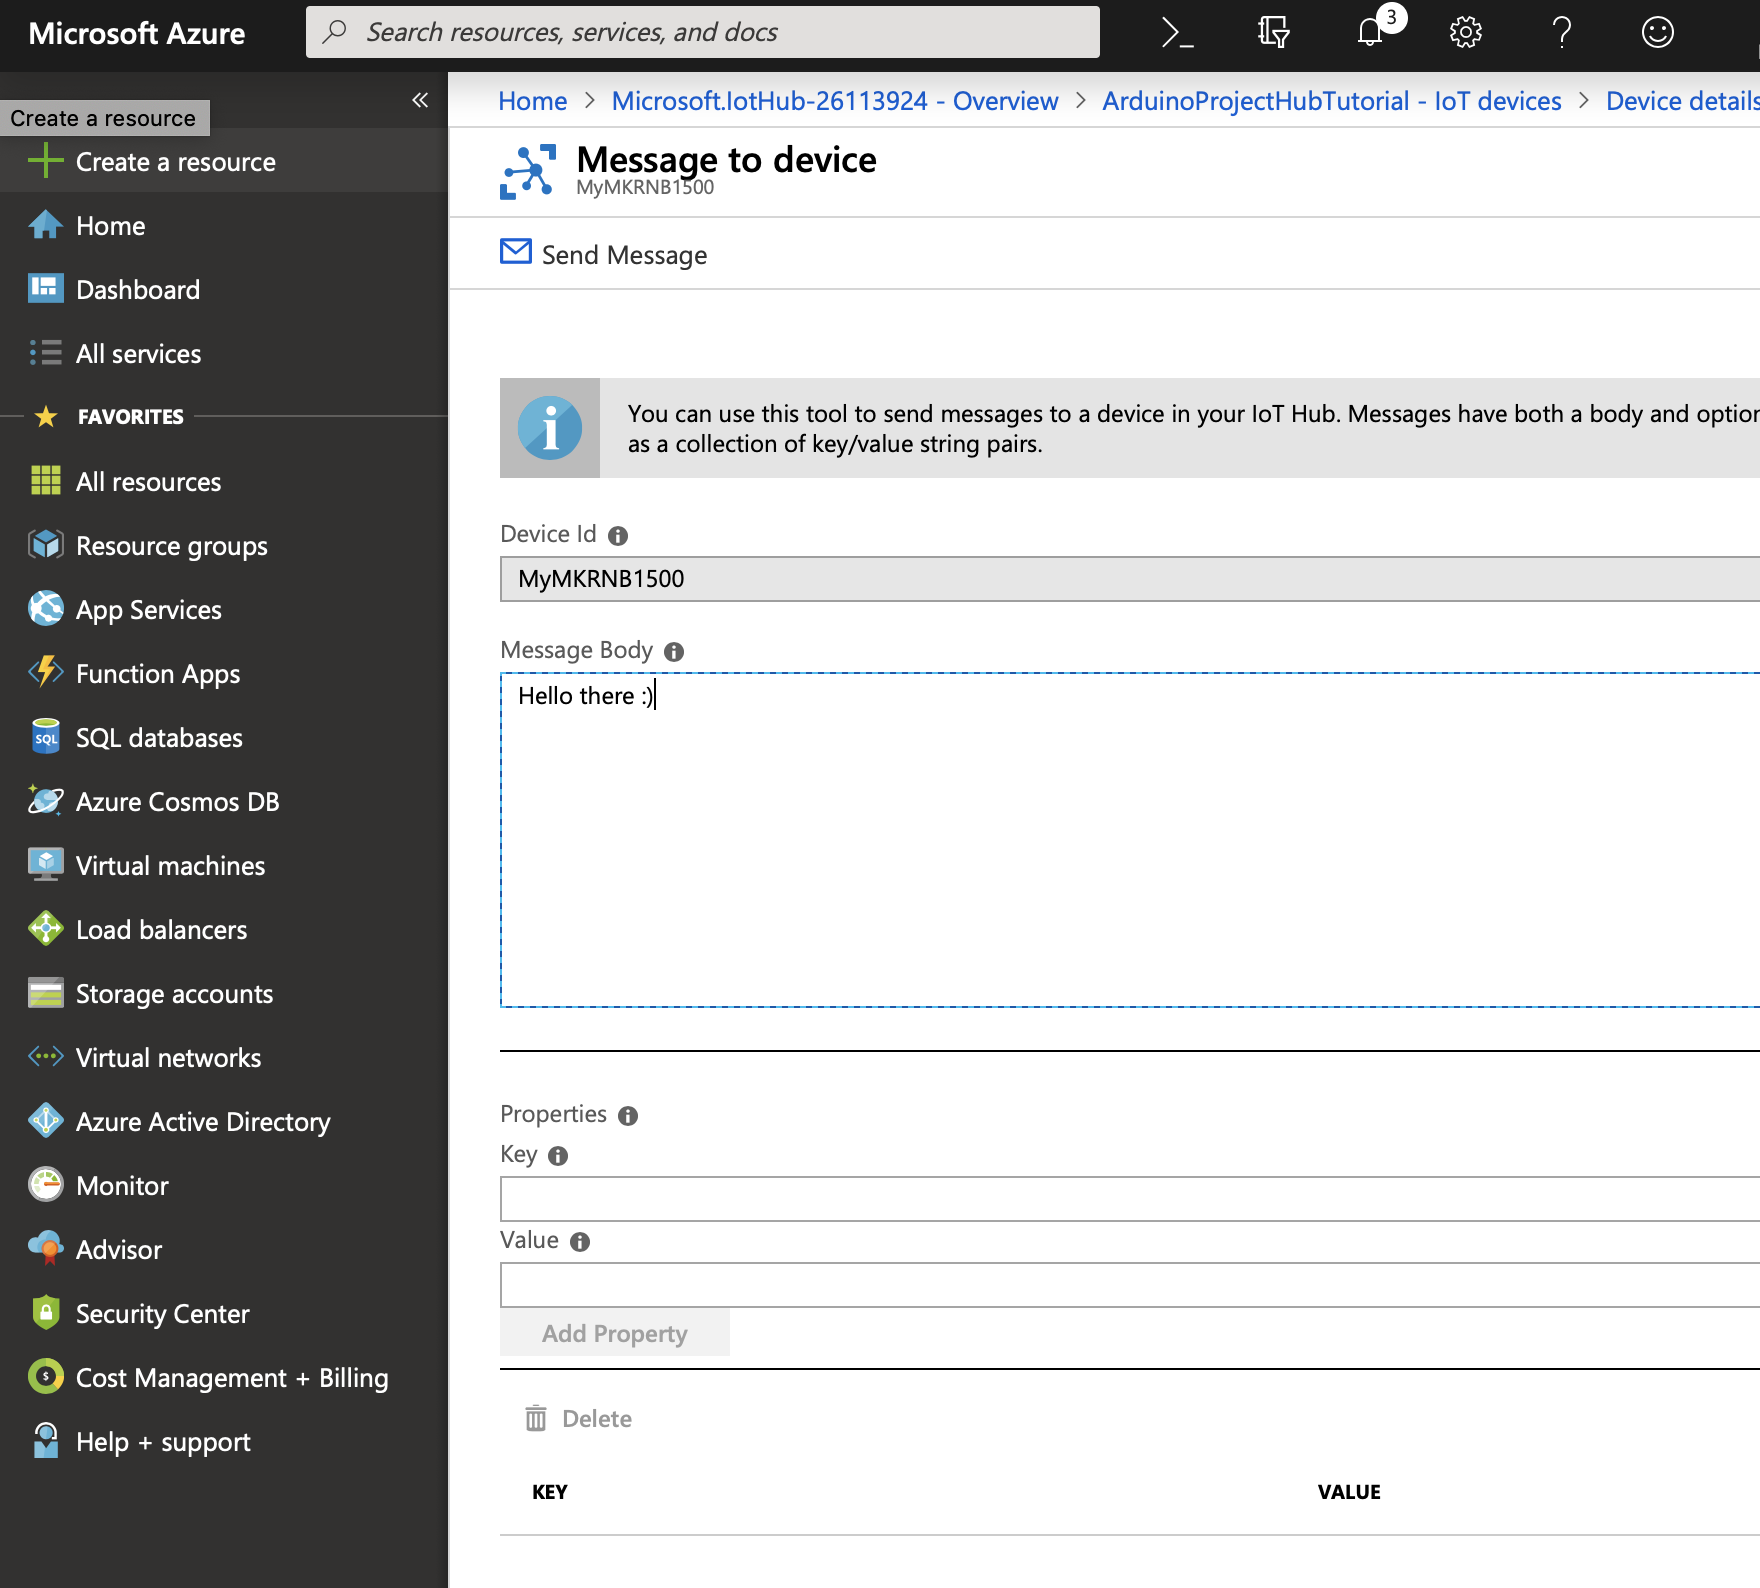Open the portal settings gear

tap(1465, 32)
